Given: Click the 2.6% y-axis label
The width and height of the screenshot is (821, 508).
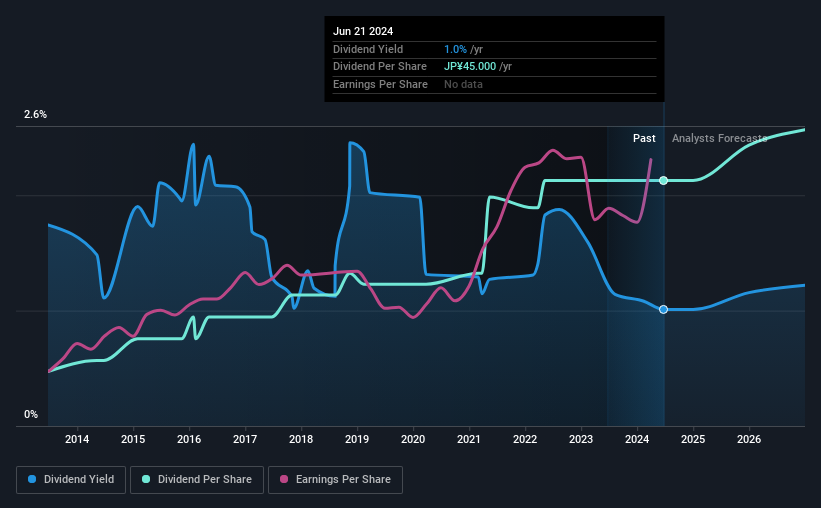Looking at the screenshot, I should [x=35, y=114].
